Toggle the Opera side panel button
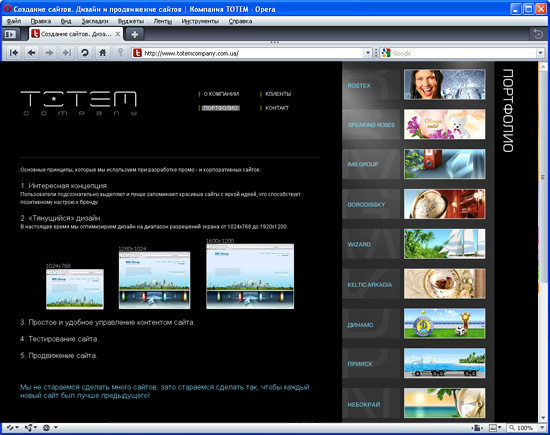550x435 pixels. (x=10, y=34)
